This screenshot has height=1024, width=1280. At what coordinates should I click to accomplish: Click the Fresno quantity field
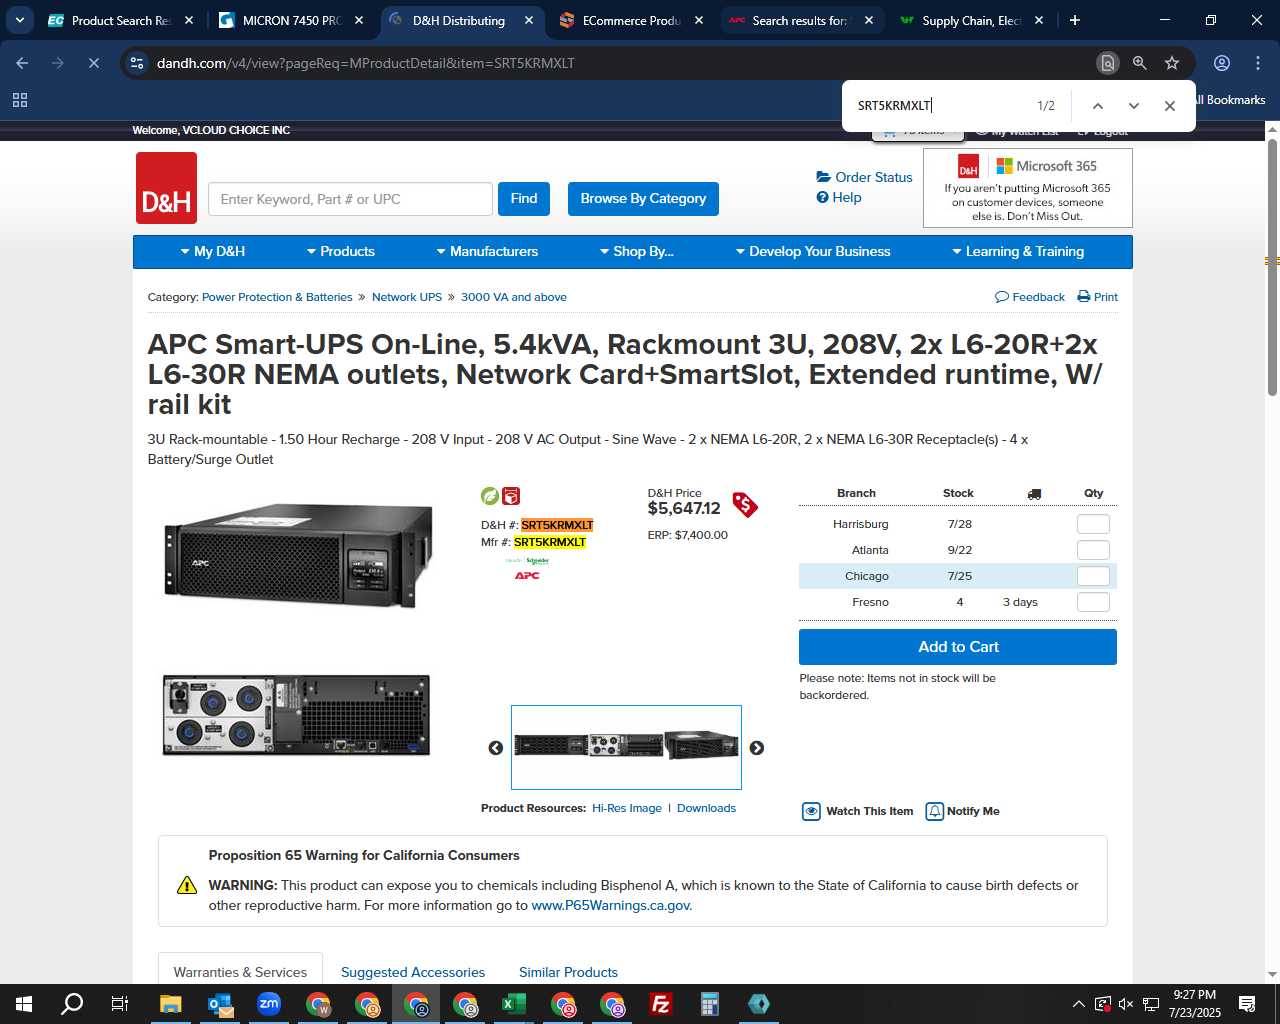click(x=1093, y=602)
